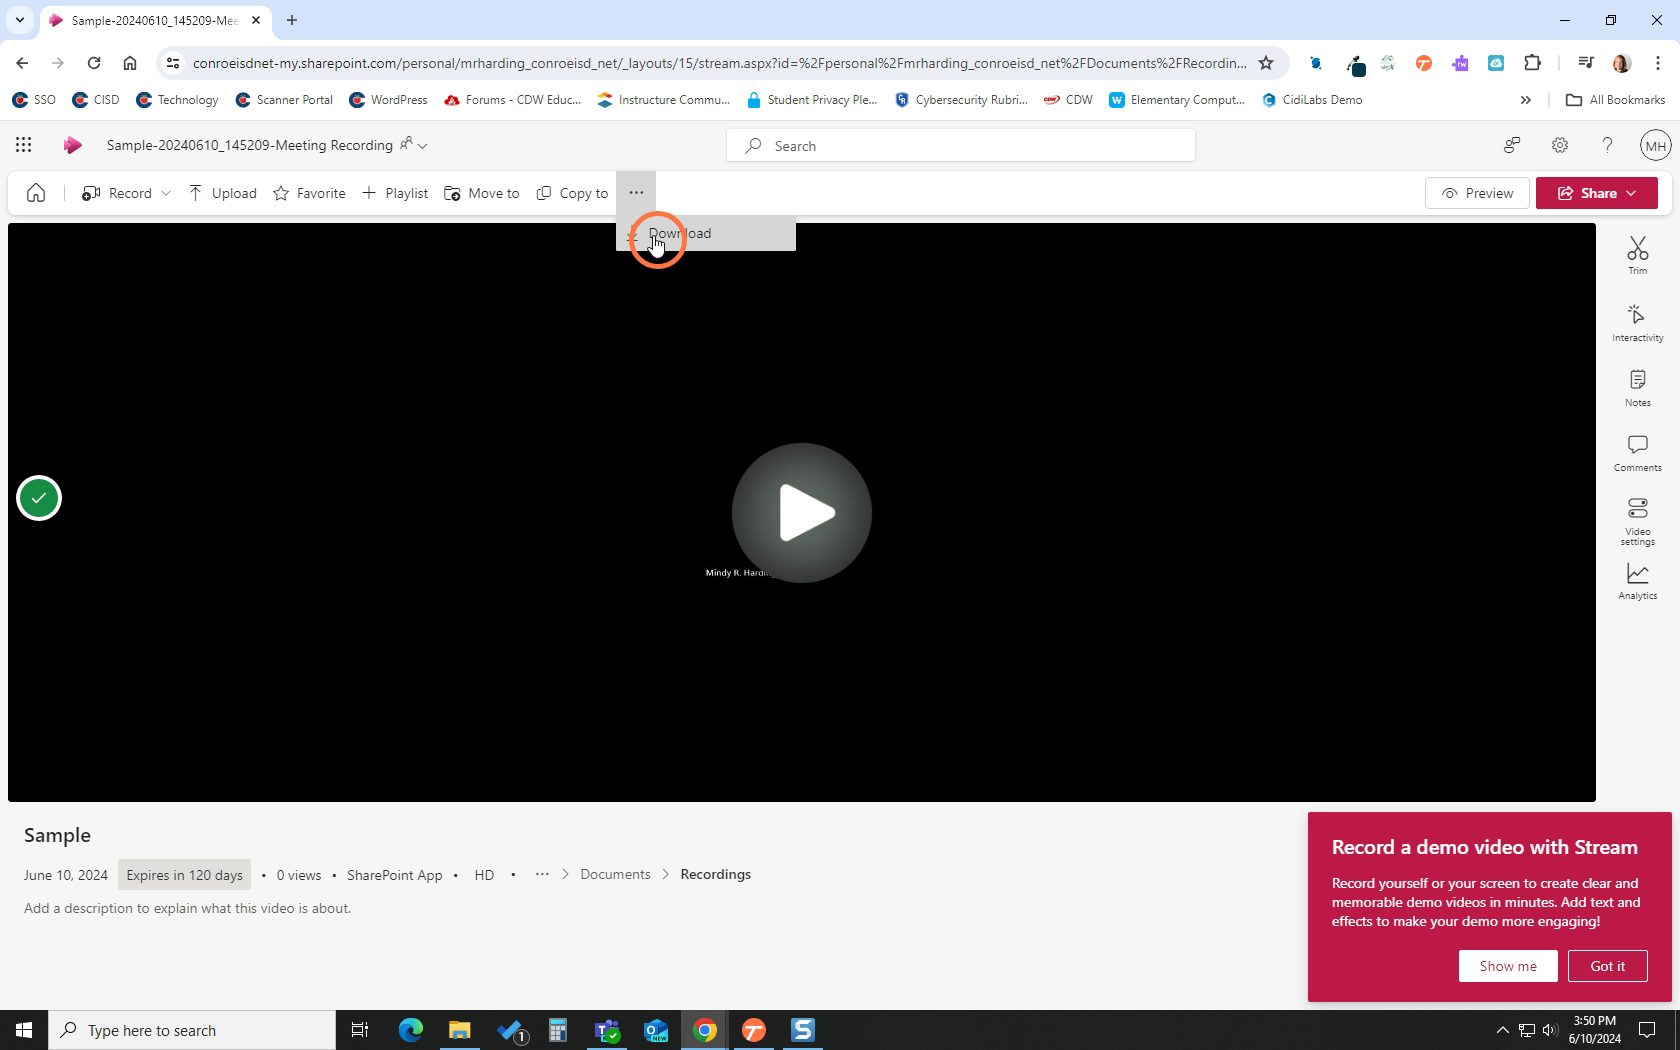This screenshot has height=1050, width=1680.
Task: Open Video settings panel
Action: click(x=1637, y=521)
